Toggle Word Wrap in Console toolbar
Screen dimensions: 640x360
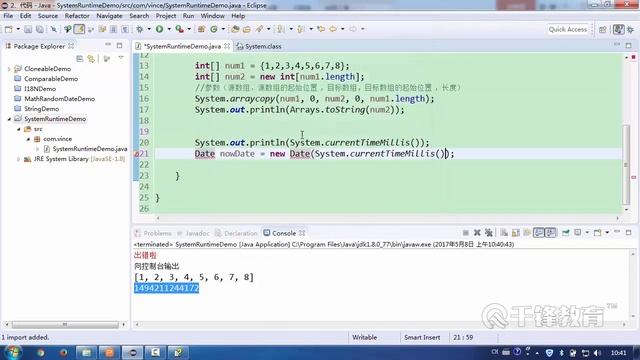[527, 233]
